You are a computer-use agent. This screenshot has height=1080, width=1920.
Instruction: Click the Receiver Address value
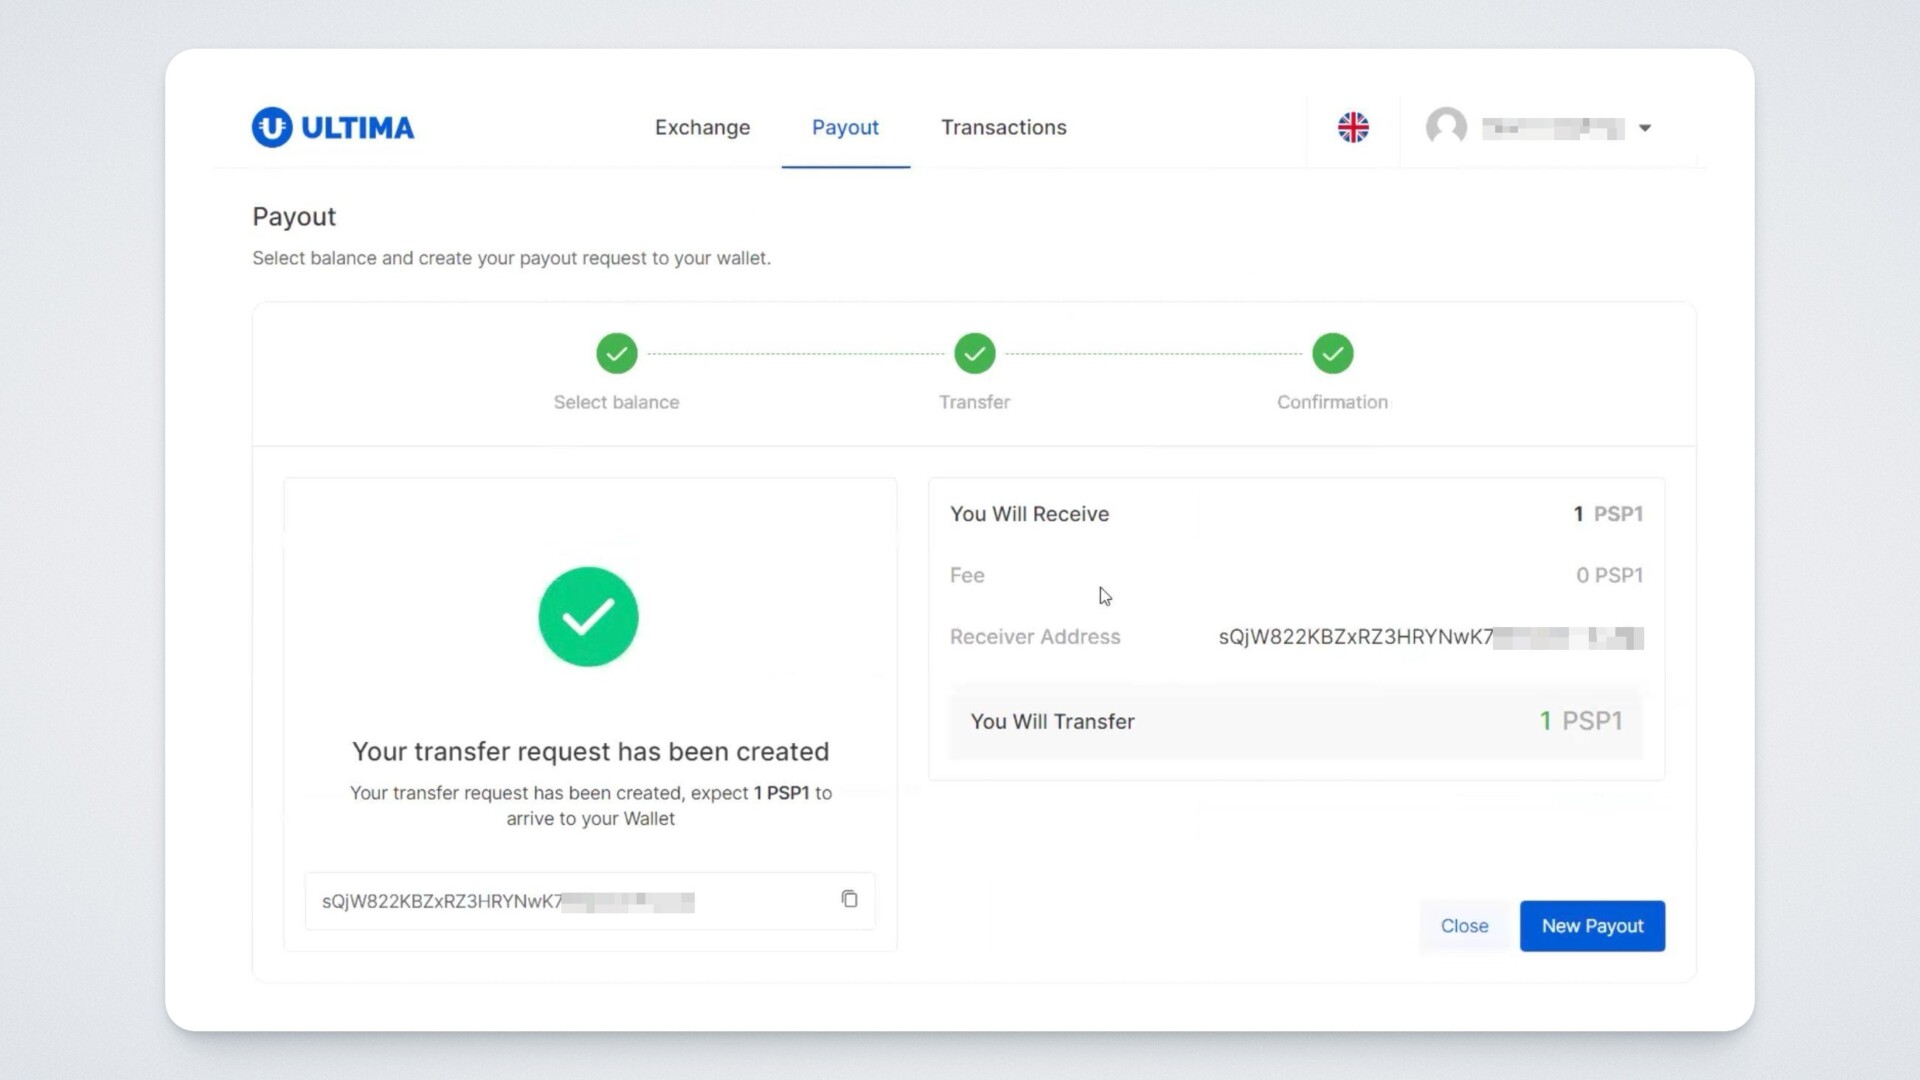coord(1430,637)
